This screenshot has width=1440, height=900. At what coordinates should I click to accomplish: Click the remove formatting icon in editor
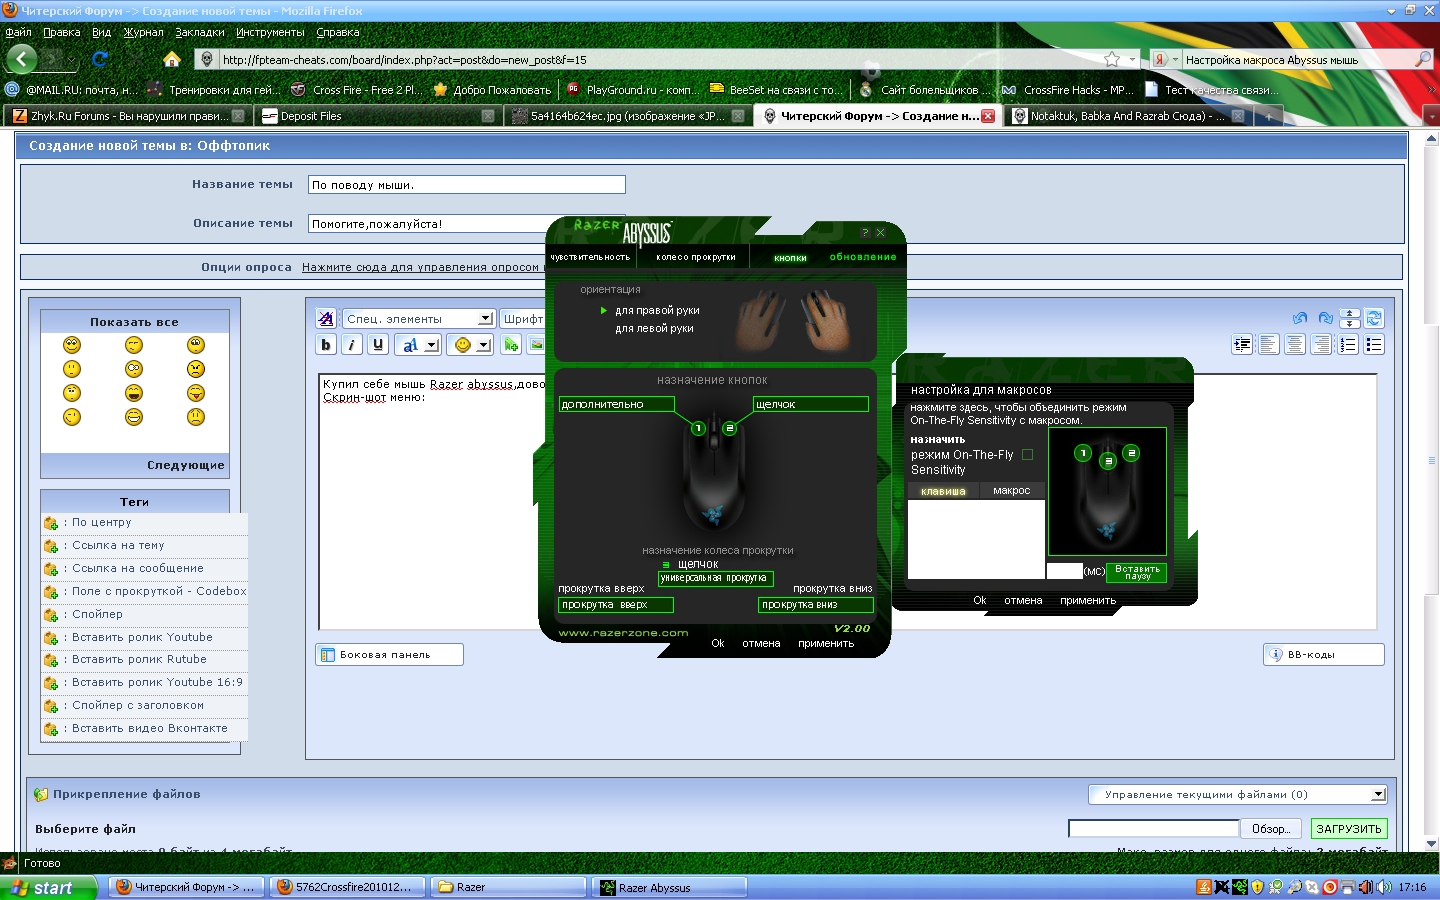click(325, 318)
